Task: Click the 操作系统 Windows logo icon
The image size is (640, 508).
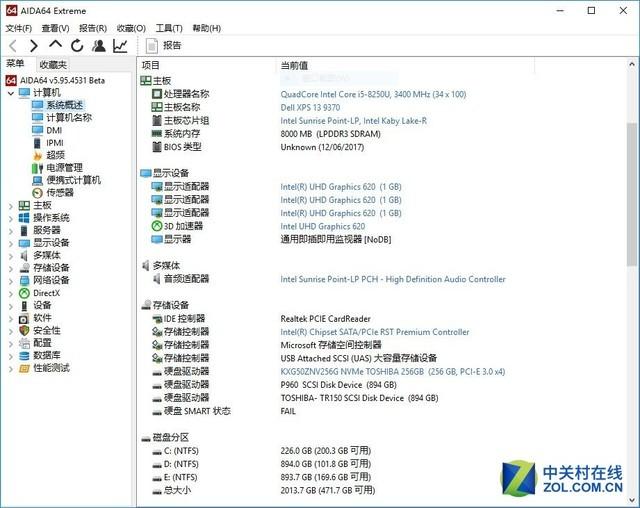Action: tap(24, 218)
